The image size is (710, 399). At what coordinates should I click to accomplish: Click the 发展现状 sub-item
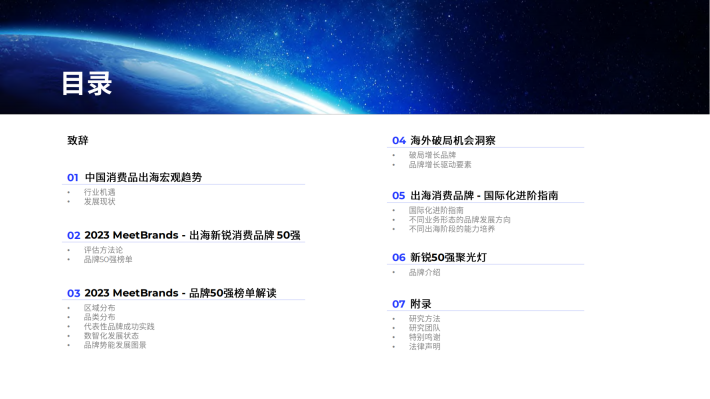pos(100,202)
